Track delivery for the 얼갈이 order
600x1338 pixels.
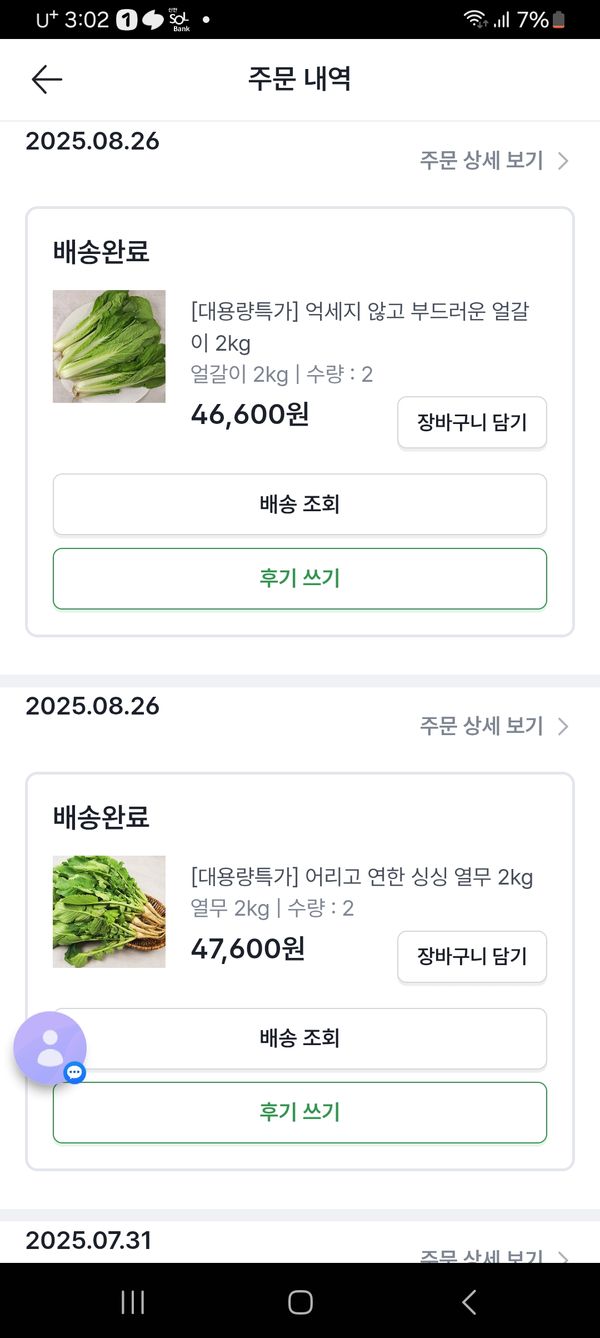[x=300, y=504]
